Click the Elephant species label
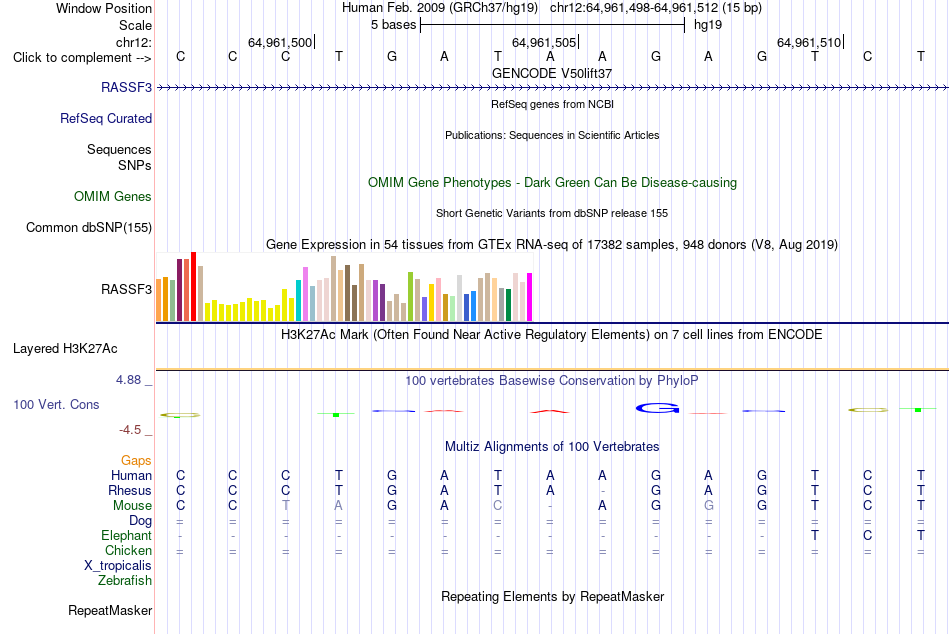 (127, 535)
